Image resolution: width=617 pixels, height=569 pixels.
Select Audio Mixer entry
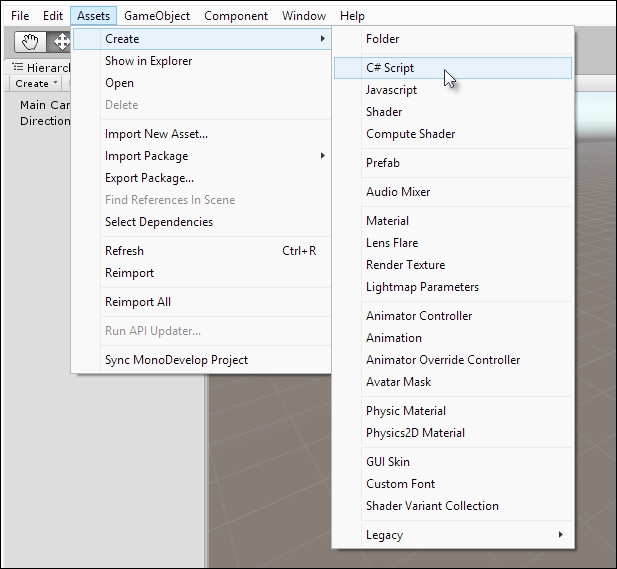(398, 192)
